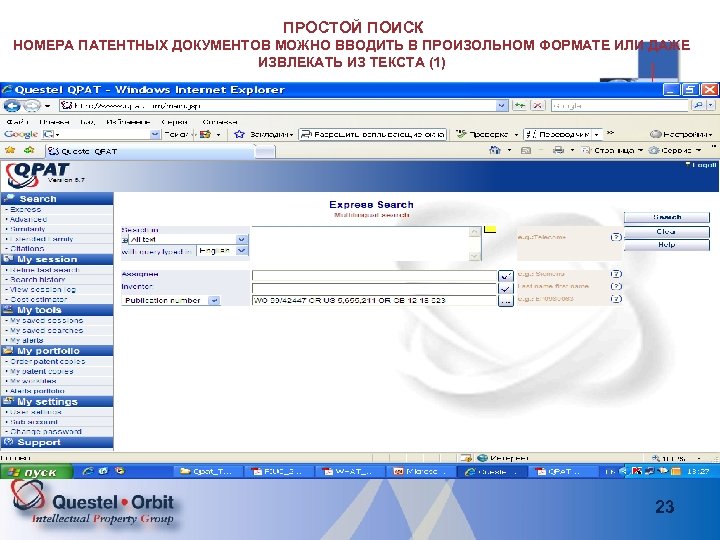Click the ellipsis button beside the Publication number field
This screenshot has height=540, width=720.
click(506, 301)
